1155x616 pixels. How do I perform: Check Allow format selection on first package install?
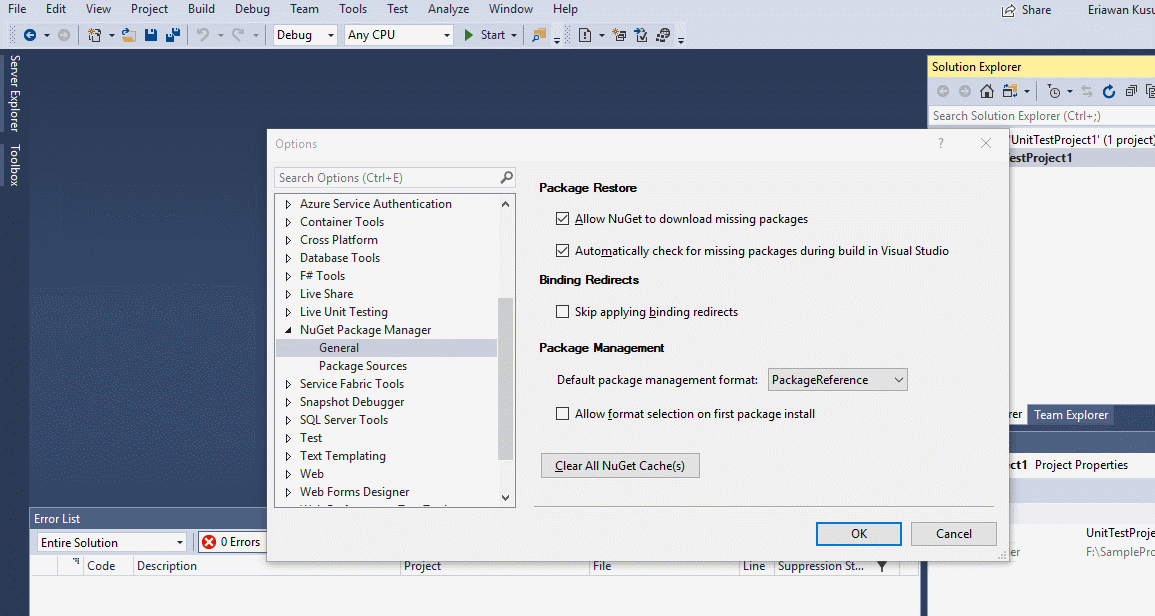563,414
